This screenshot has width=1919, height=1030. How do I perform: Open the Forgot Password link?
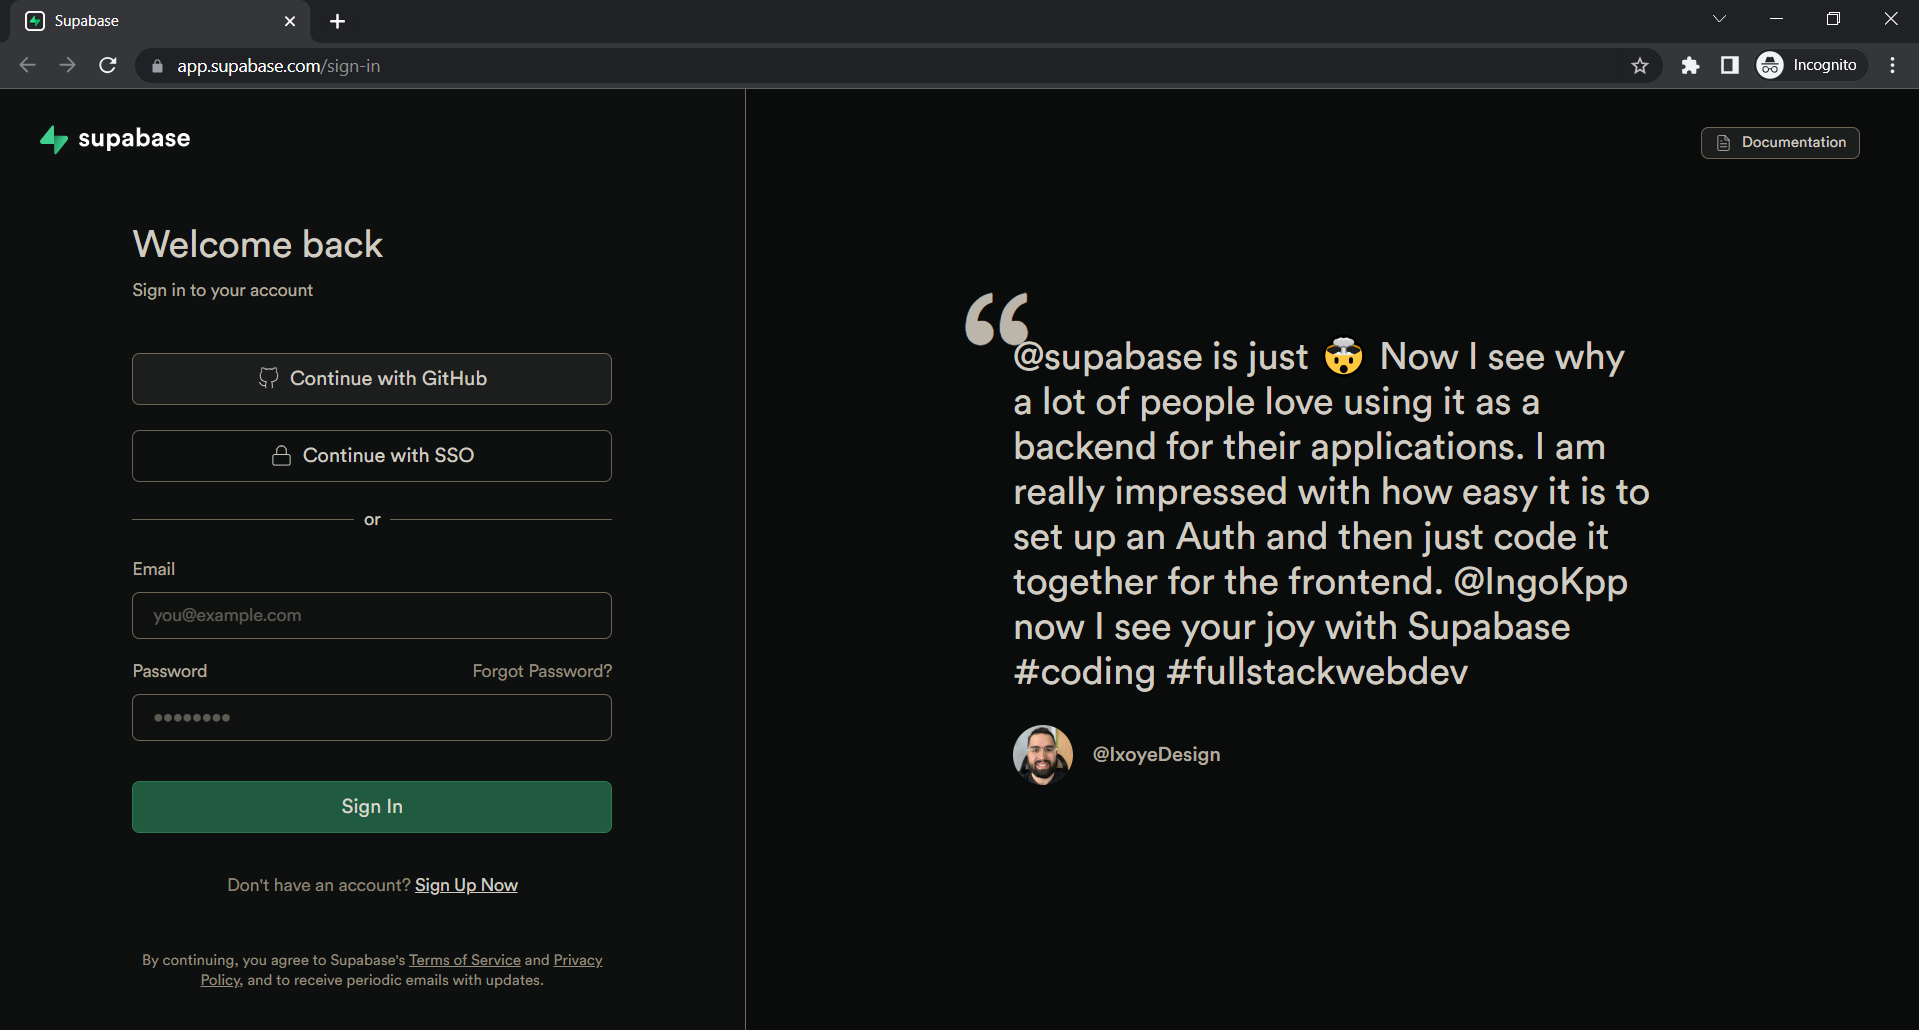(x=542, y=671)
